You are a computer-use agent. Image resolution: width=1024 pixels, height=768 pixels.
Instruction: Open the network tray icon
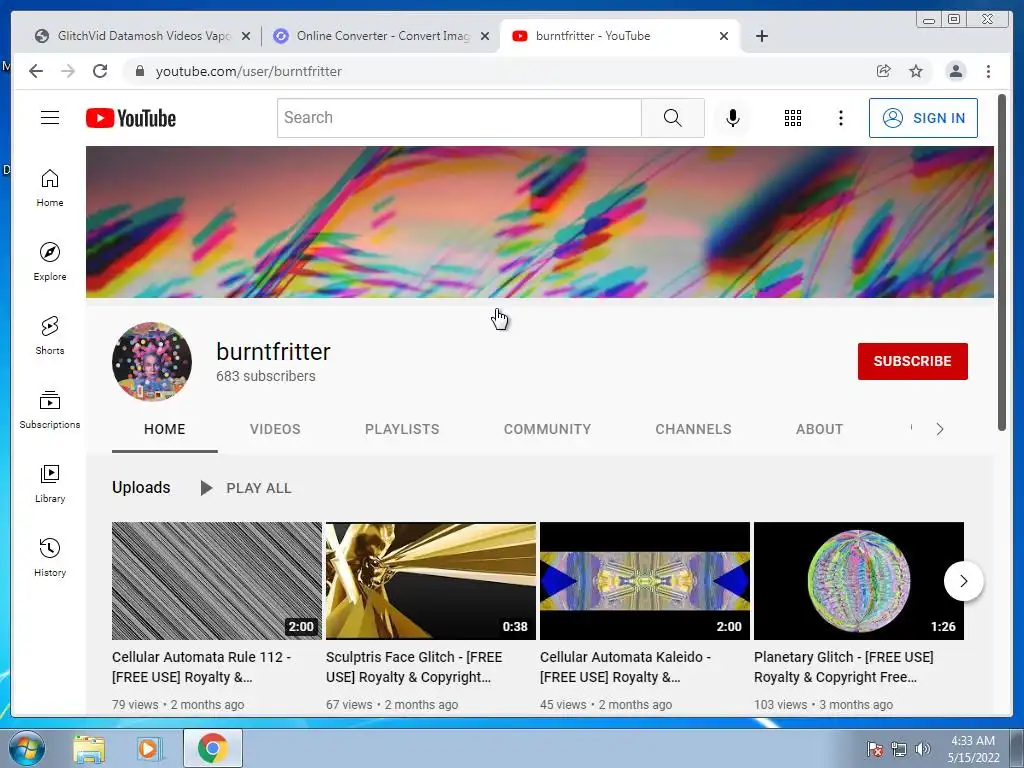[x=899, y=749]
